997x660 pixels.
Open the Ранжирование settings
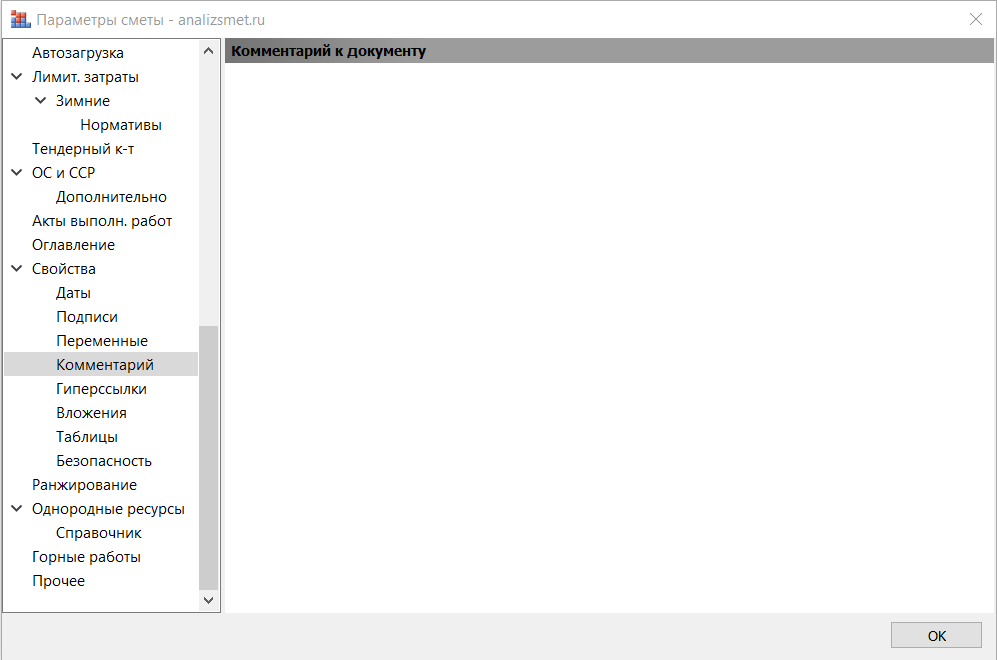[85, 485]
